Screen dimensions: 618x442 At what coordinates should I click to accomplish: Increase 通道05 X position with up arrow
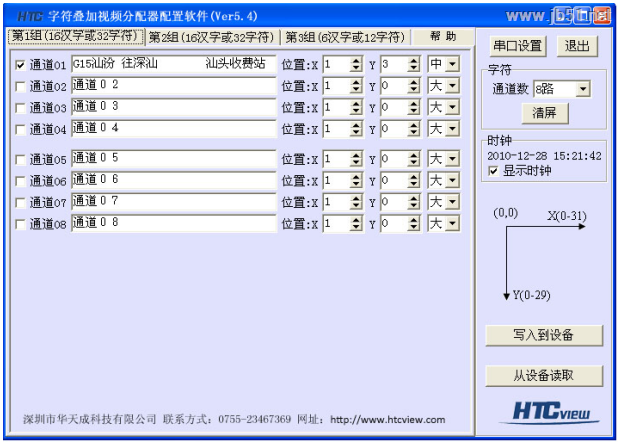point(356,155)
